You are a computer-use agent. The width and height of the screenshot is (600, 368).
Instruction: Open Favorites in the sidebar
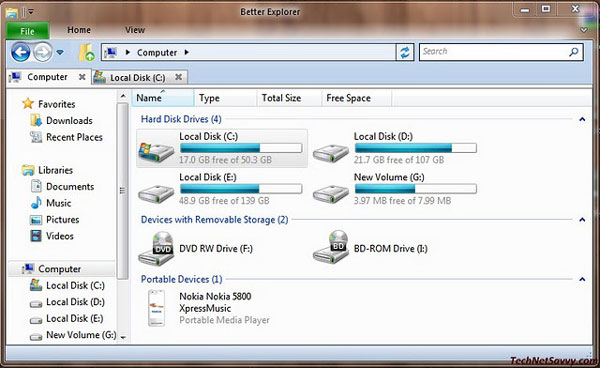tap(57, 104)
